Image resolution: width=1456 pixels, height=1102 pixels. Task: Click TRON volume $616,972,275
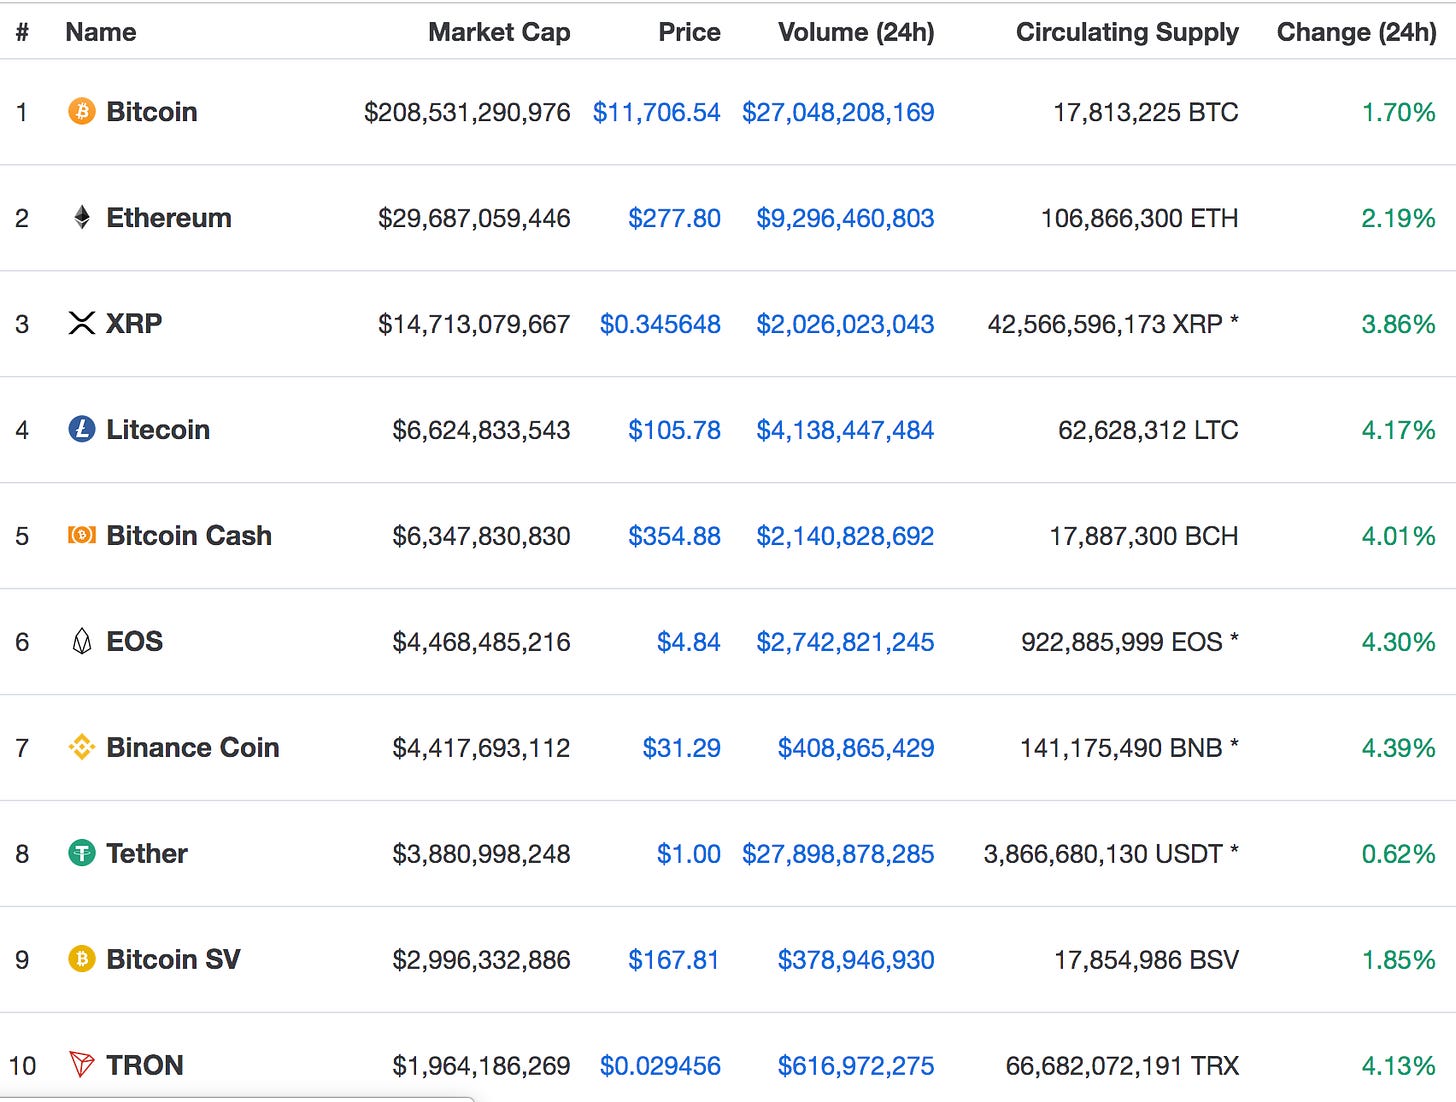(x=856, y=1066)
